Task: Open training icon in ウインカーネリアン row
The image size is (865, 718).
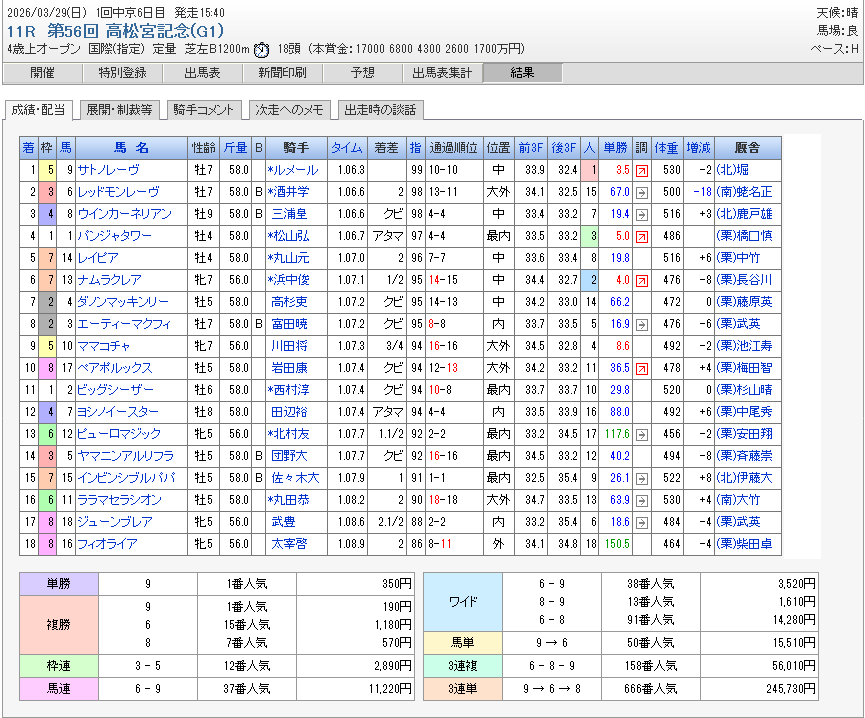Action: (641, 215)
